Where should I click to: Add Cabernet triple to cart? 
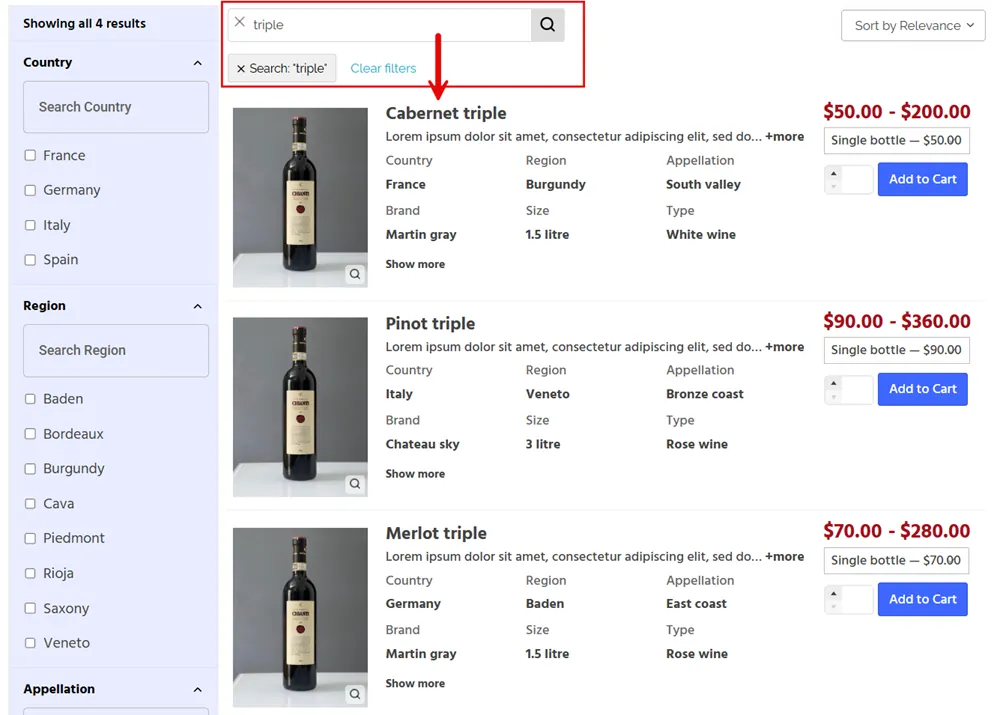(922, 179)
